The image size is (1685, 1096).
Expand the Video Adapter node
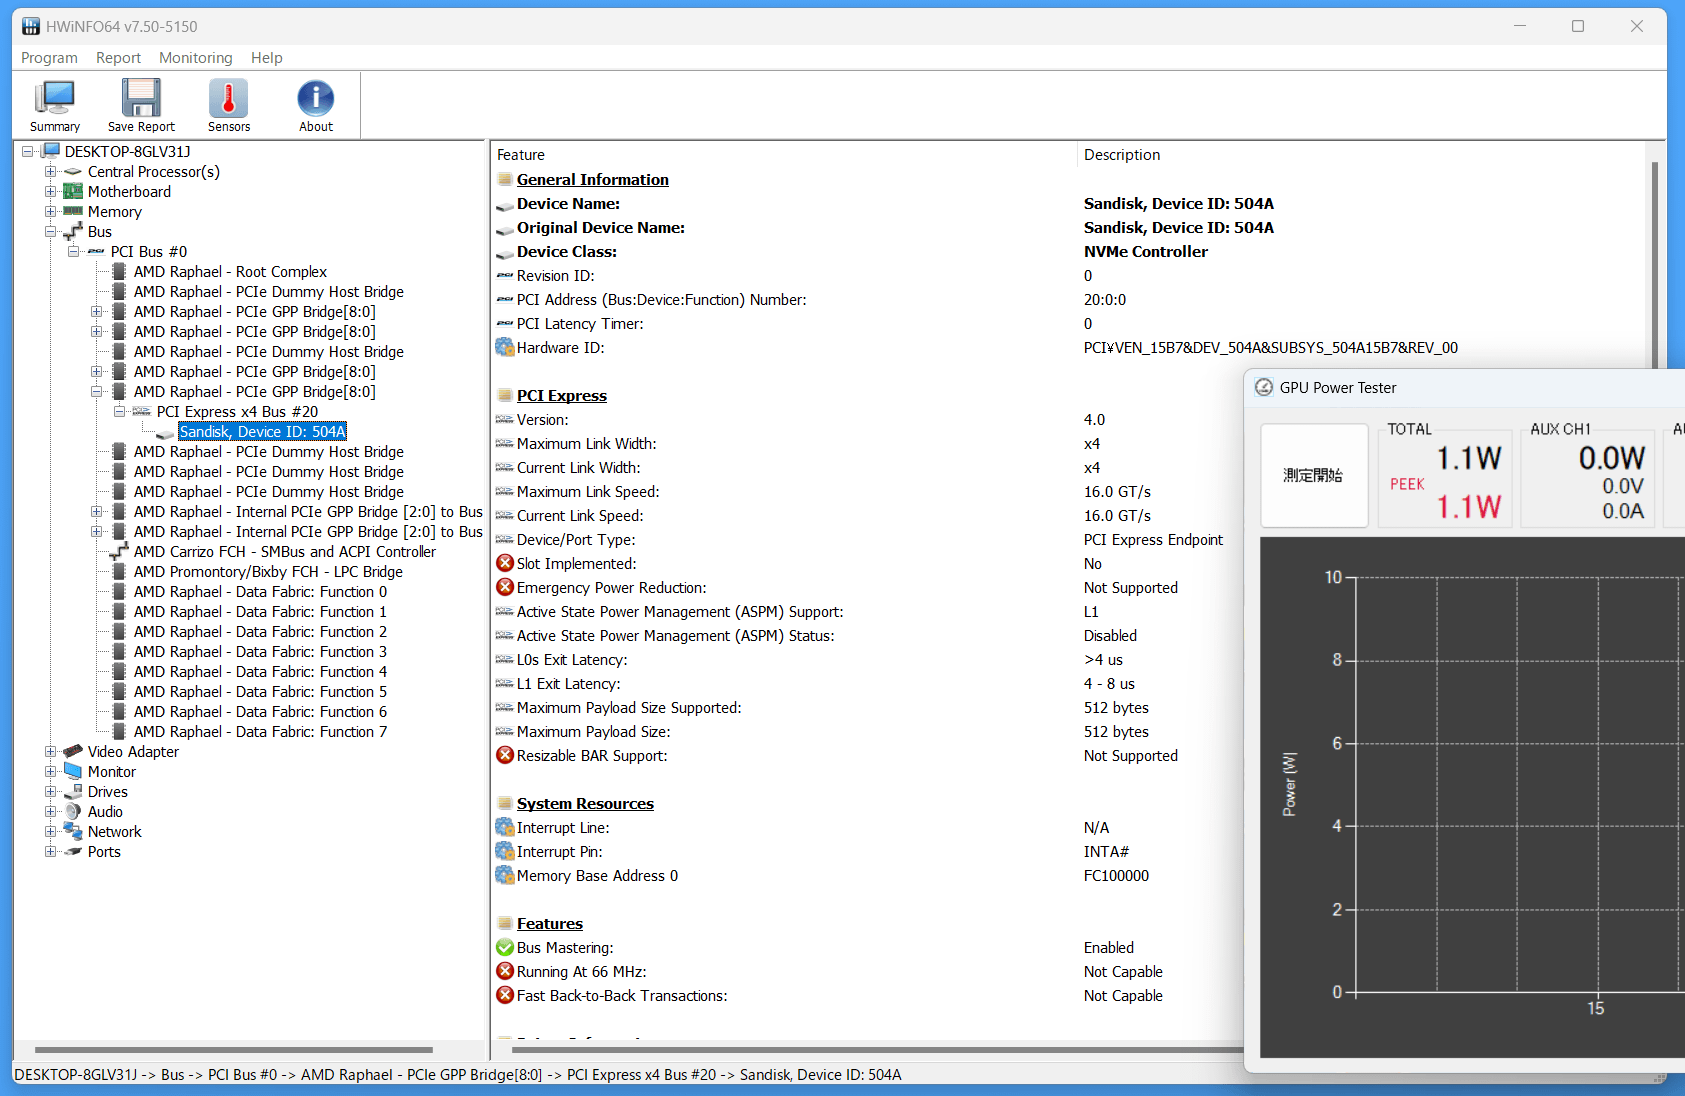50,751
